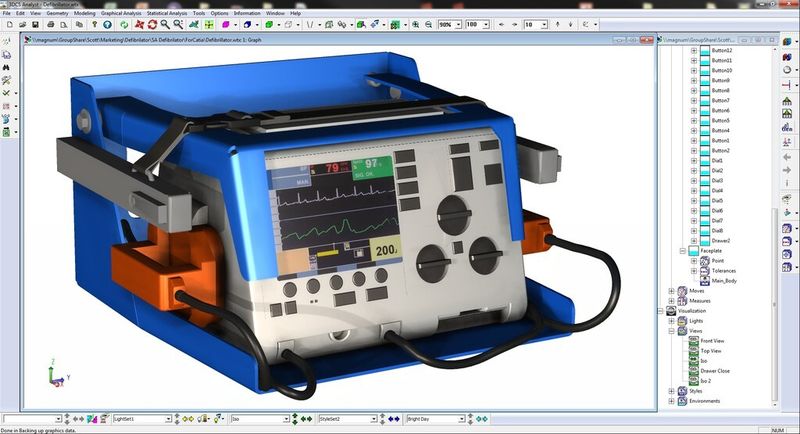Expand the Lights tree node

coord(671,321)
